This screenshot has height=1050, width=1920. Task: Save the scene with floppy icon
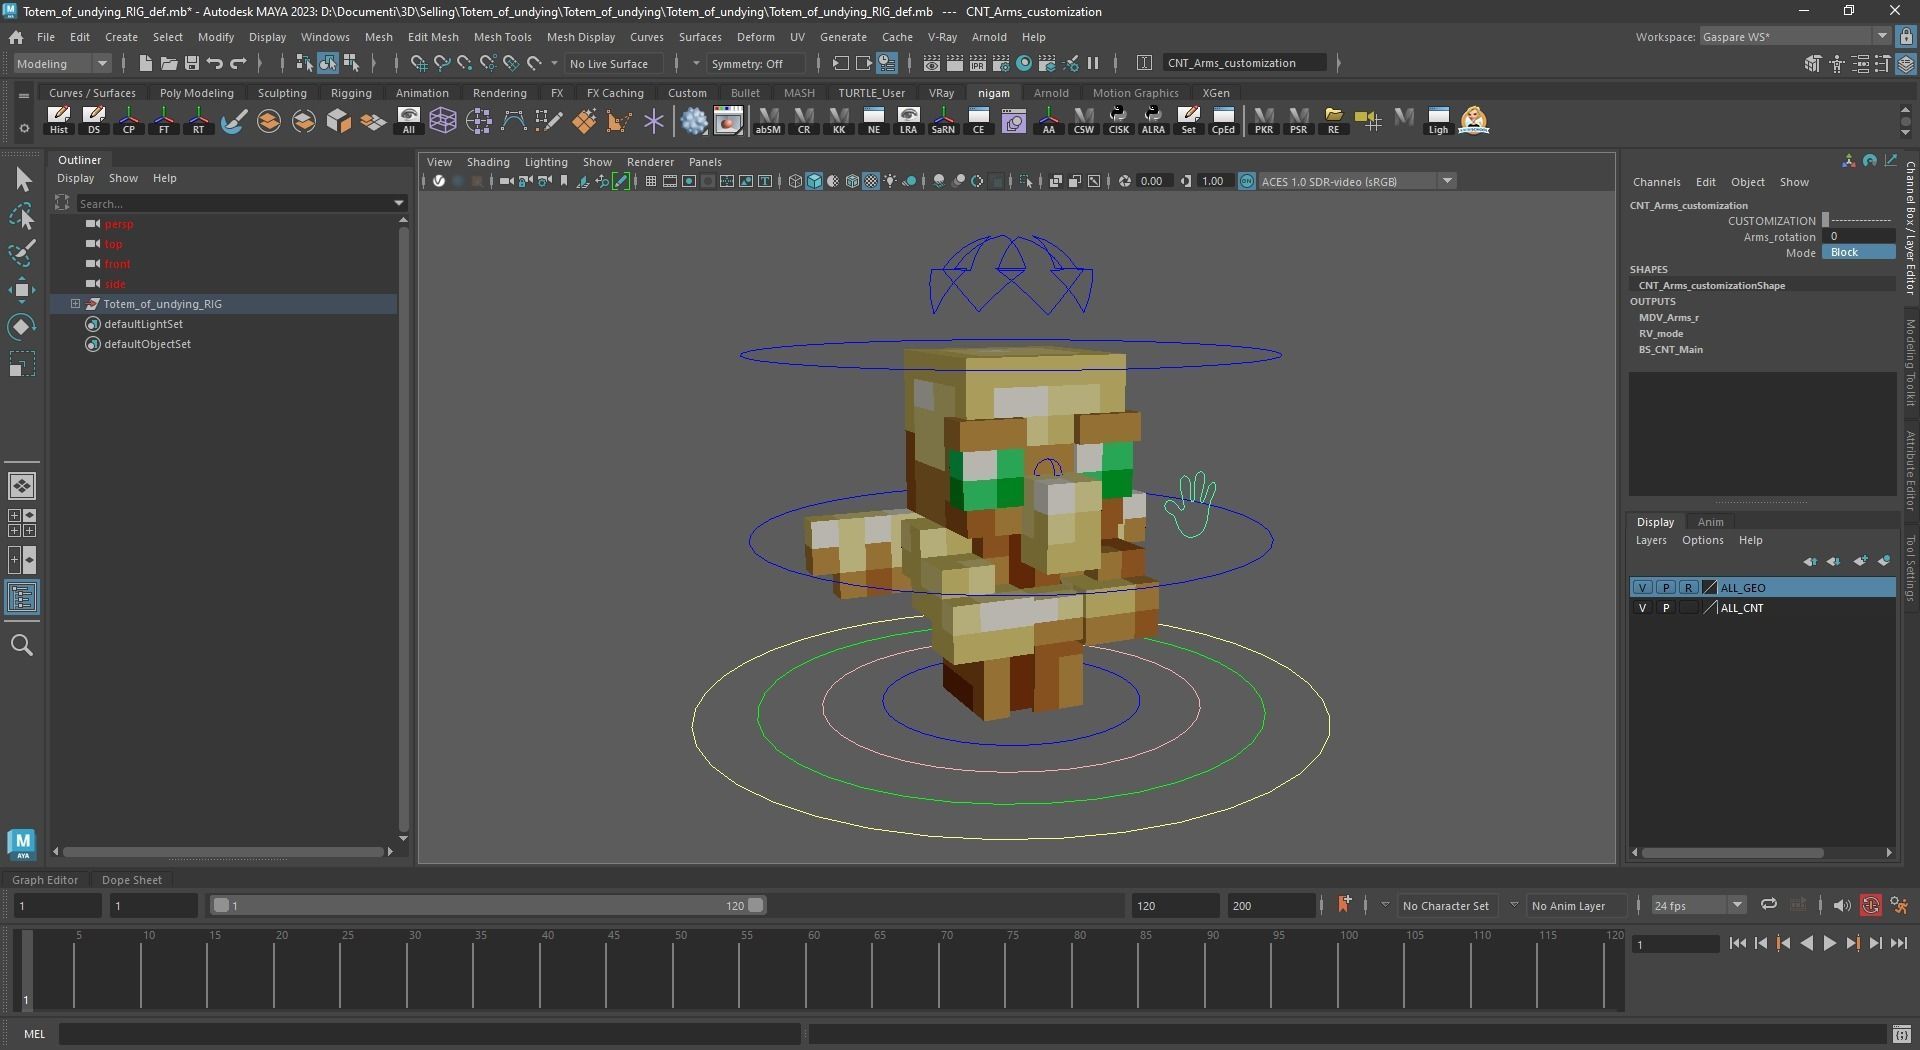[191, 63]
